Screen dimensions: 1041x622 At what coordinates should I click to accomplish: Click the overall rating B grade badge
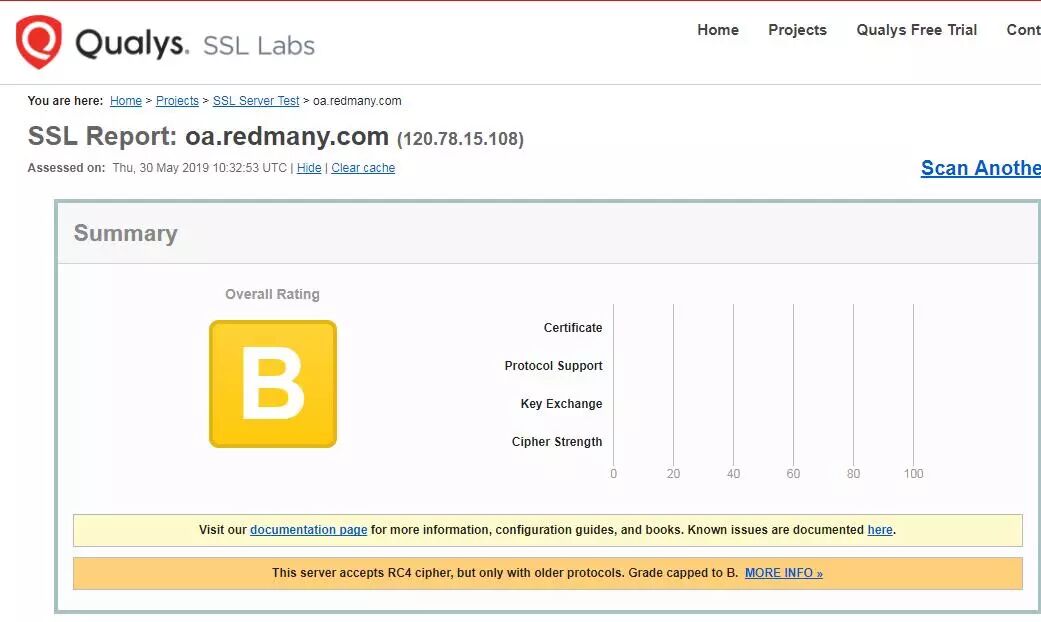click(x=273, y=384)
